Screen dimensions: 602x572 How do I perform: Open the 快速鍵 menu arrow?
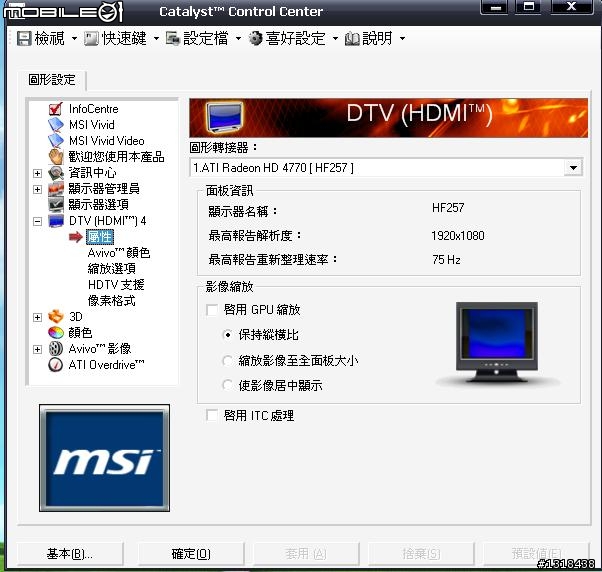click(156, 38)
